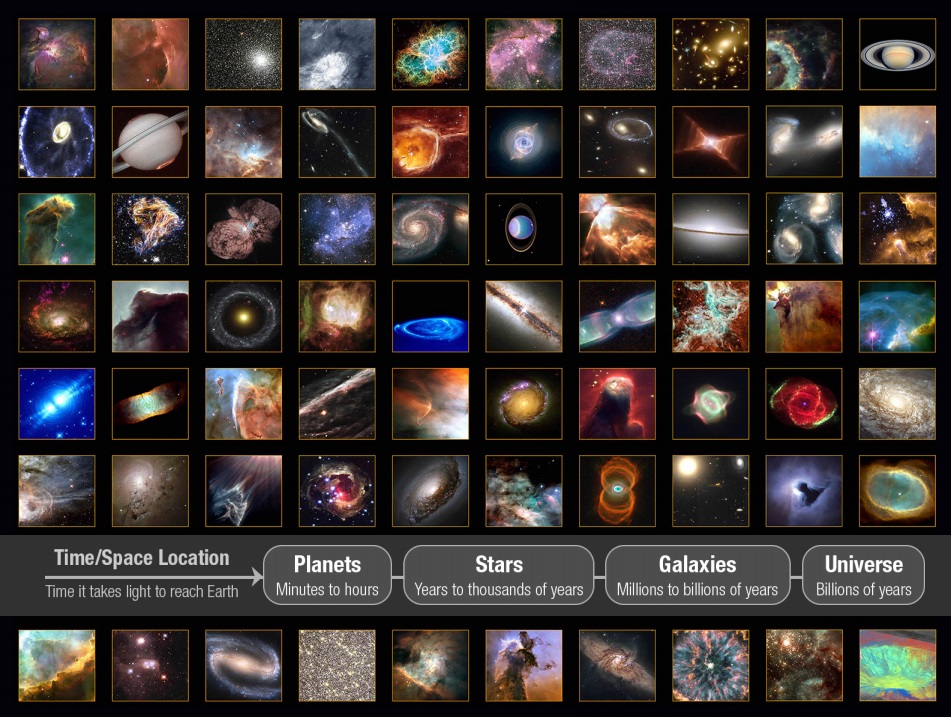Select the Whirlpool Galaxy spiral thumbnail

coord(431,229)
